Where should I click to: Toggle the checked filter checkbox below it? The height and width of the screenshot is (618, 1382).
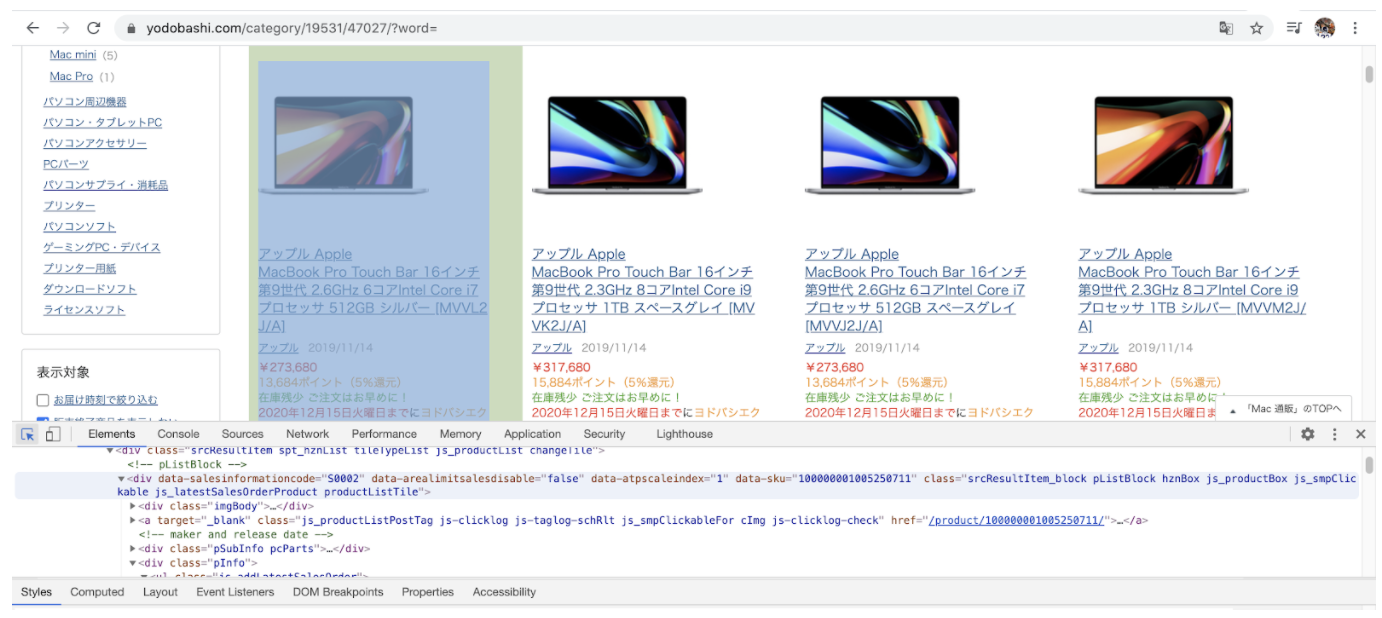[x=41, y=418]
